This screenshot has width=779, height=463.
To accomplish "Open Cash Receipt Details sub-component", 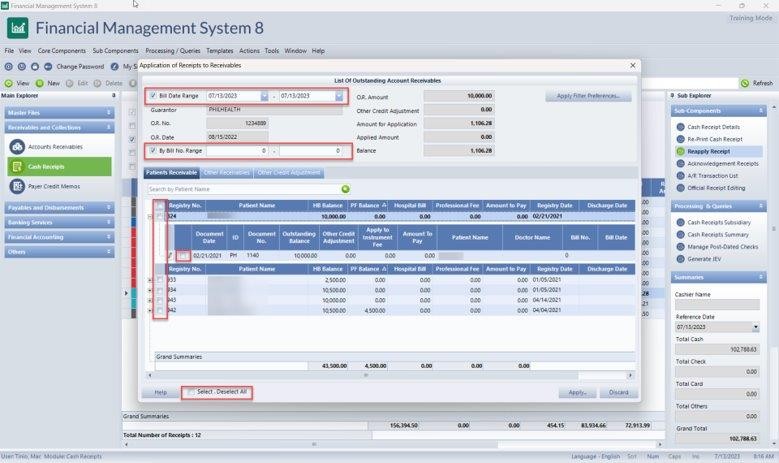I will (x=714, y=127).
